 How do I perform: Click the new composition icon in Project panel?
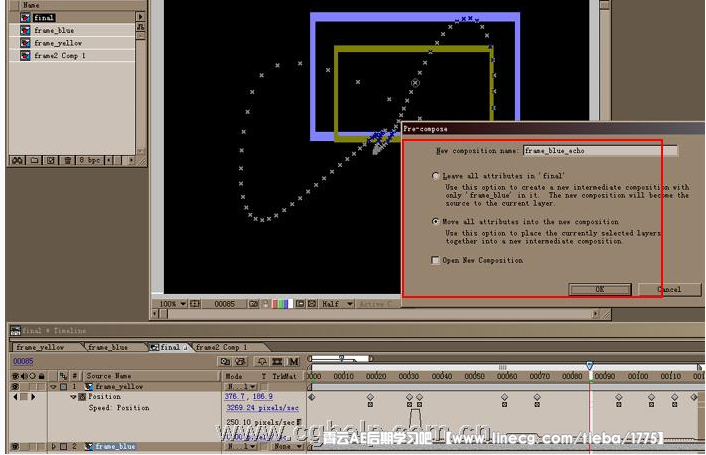tap(49, 160)
